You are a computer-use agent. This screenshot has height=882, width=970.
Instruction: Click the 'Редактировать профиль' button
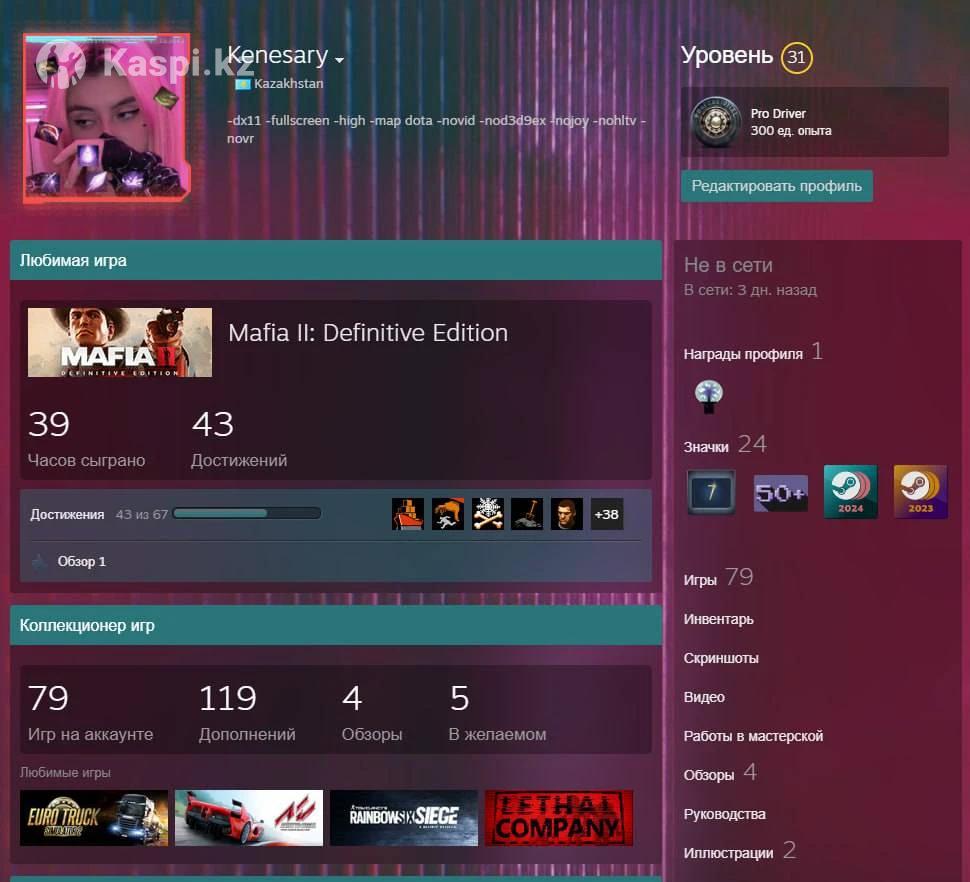point(776,186)
